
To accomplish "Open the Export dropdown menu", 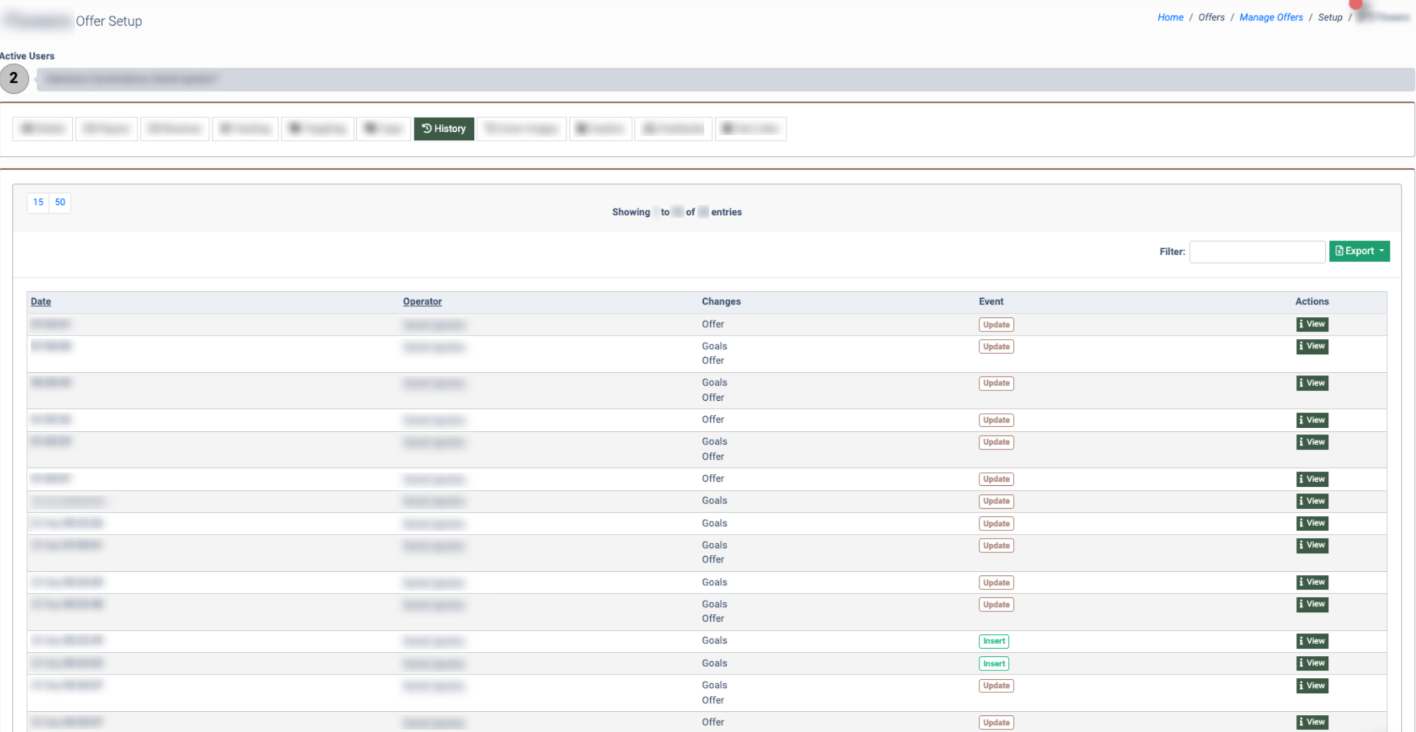I will click(x=1359, y=251).
